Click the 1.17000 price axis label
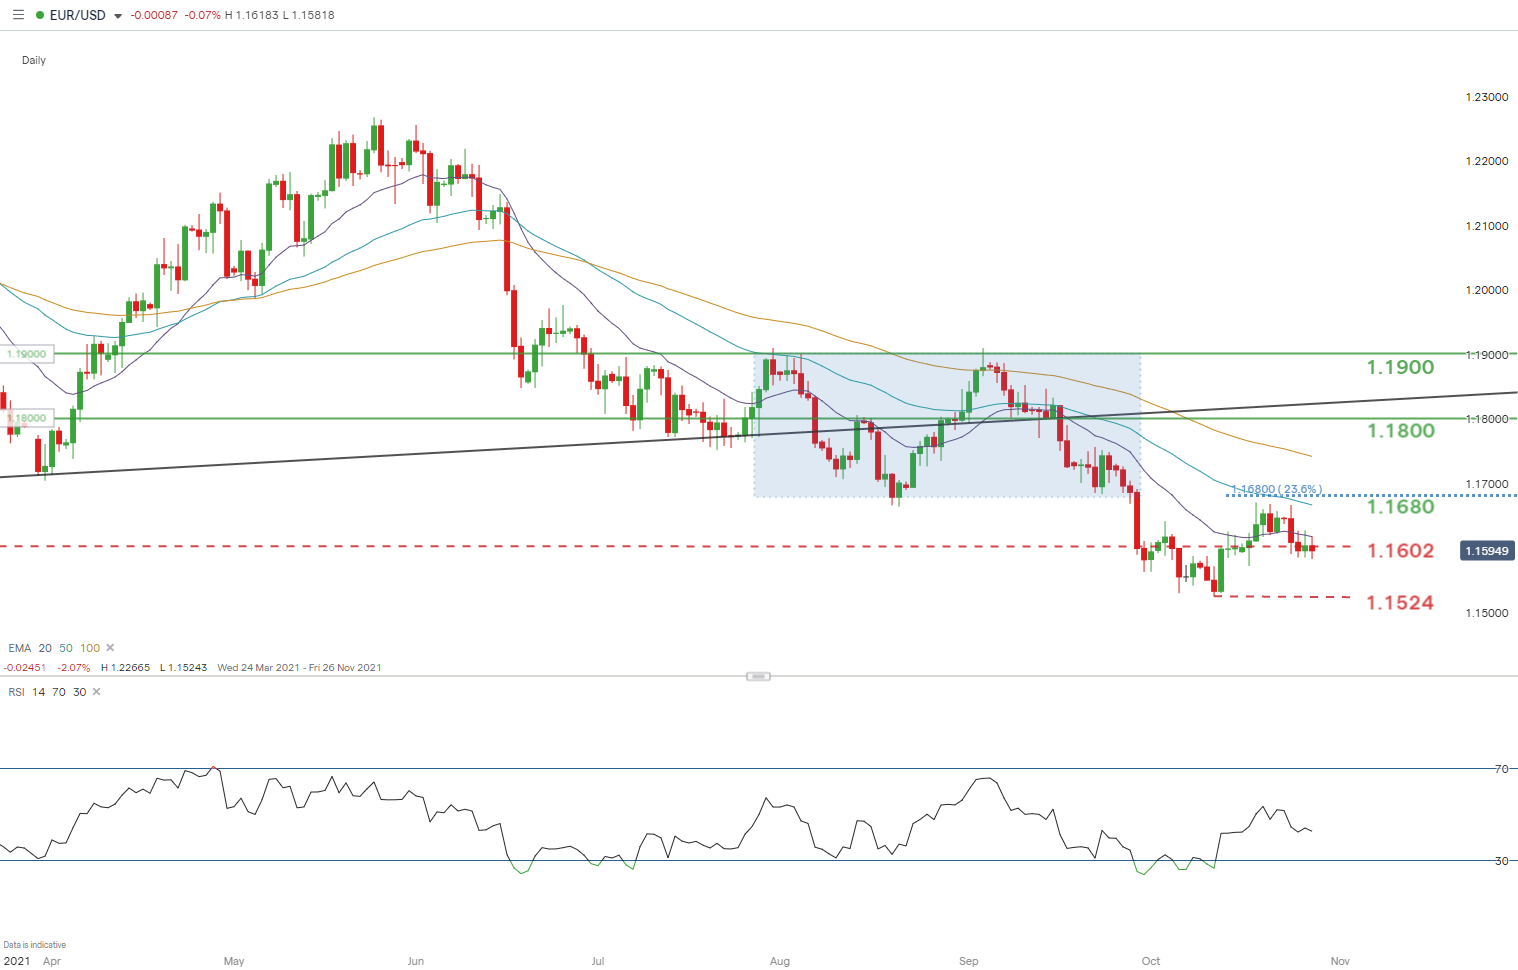This screenshot has width=1518, height=970. (1487, 484)
